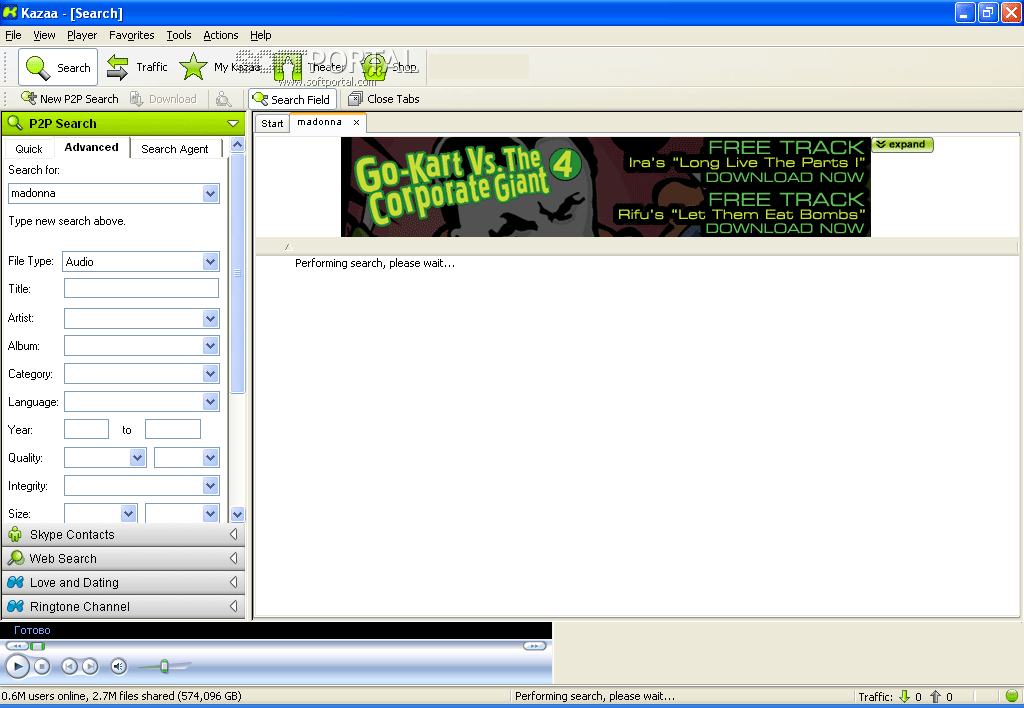
Task: Adjust the player volume slider
Action: (x=165, y=666)
